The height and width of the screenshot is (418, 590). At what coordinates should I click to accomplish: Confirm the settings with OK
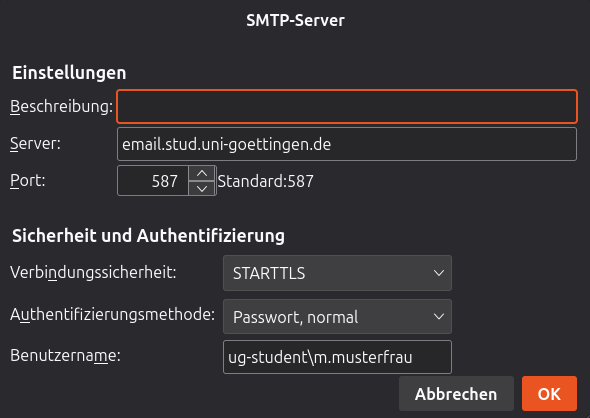click(549, 394)
